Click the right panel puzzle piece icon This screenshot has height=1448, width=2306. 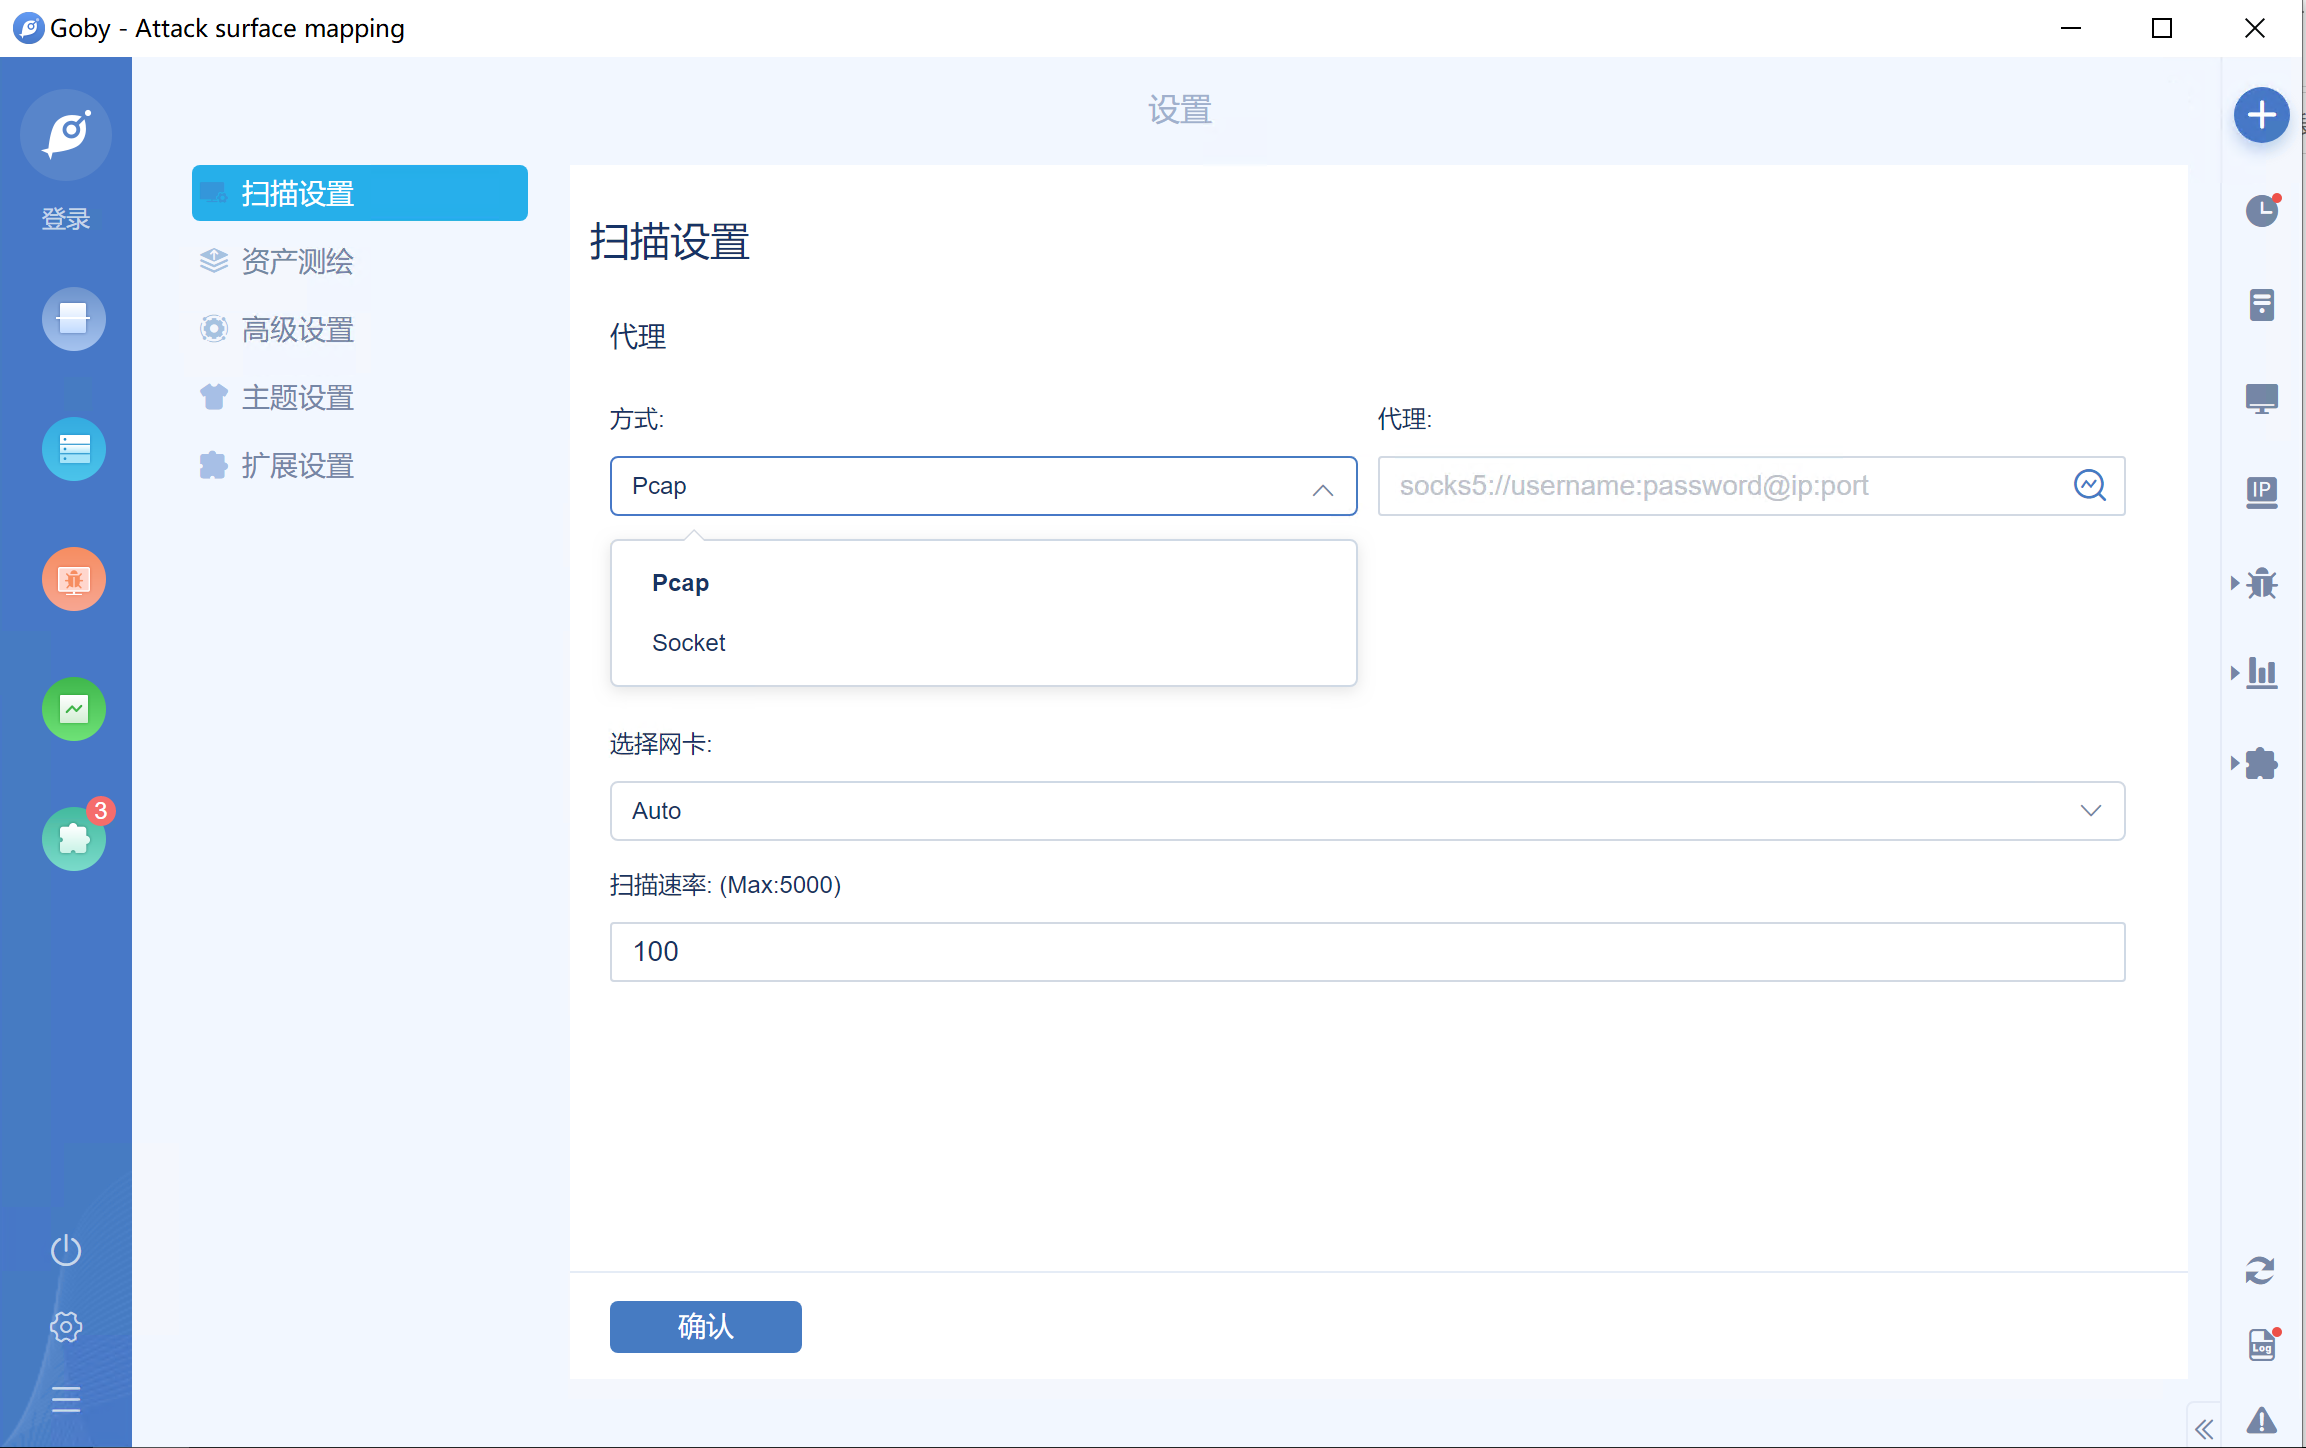2262,764
